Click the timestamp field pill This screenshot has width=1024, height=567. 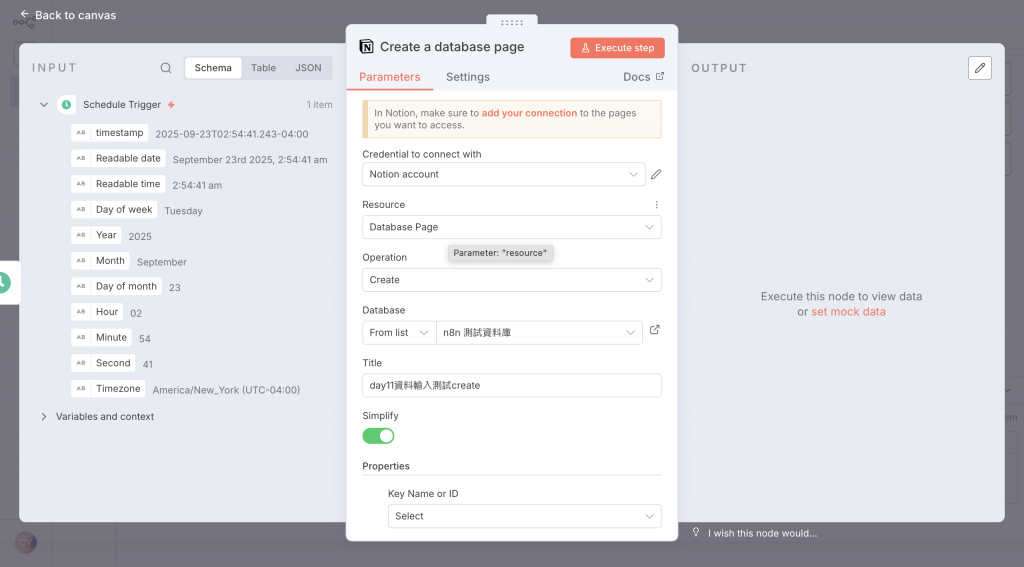110,133
